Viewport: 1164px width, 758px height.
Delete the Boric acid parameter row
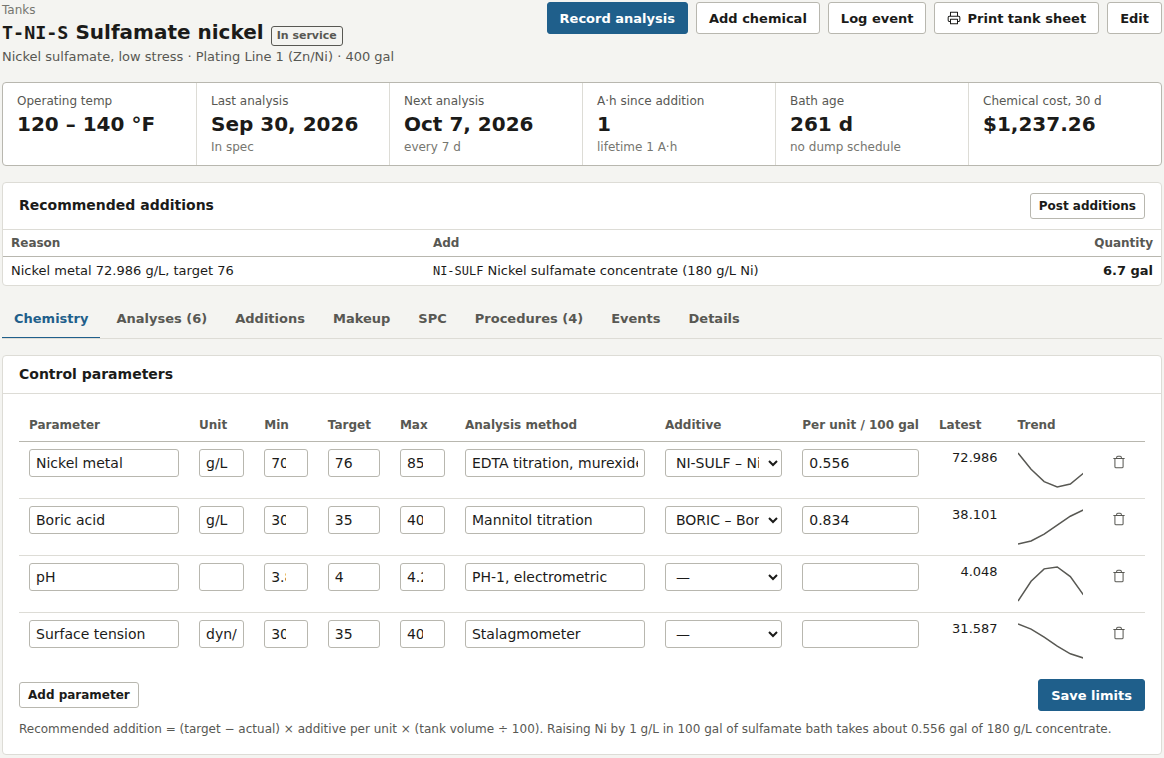(1119, 520)
